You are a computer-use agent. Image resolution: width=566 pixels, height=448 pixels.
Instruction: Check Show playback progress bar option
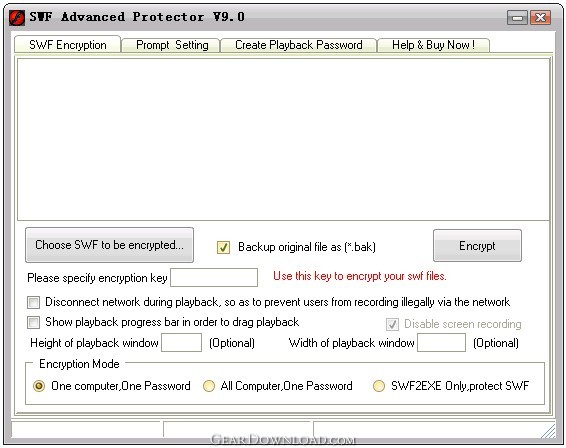tap(34, 322)
